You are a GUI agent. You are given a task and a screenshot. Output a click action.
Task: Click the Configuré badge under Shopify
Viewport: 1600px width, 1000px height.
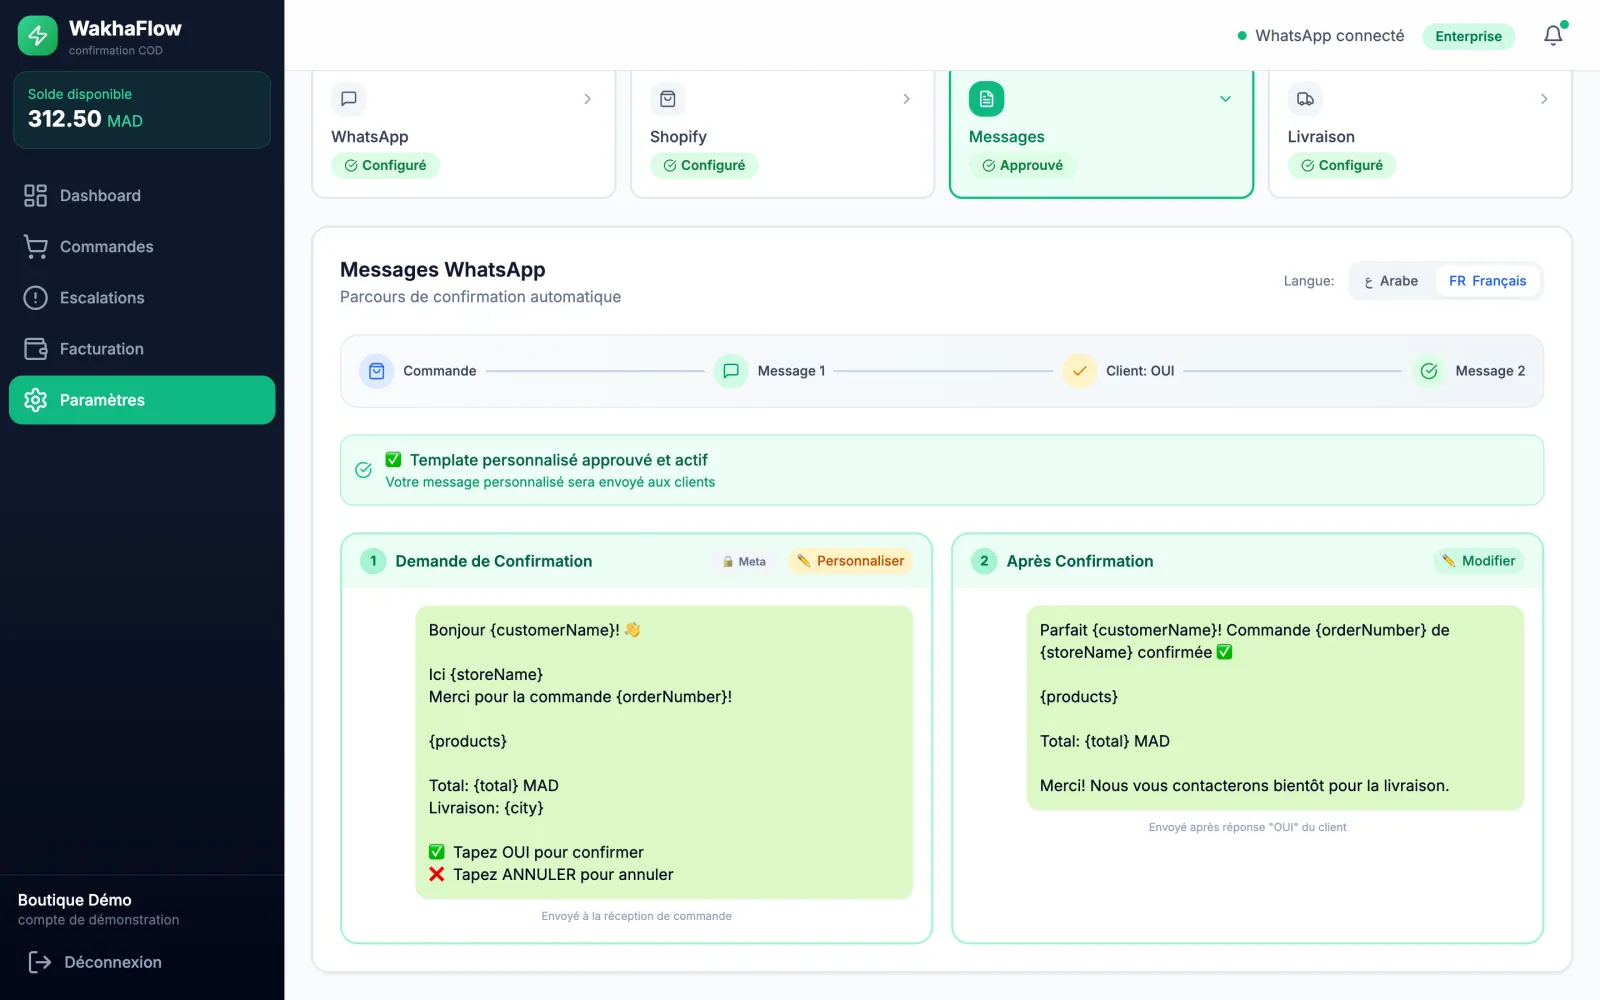pos(704,166)
